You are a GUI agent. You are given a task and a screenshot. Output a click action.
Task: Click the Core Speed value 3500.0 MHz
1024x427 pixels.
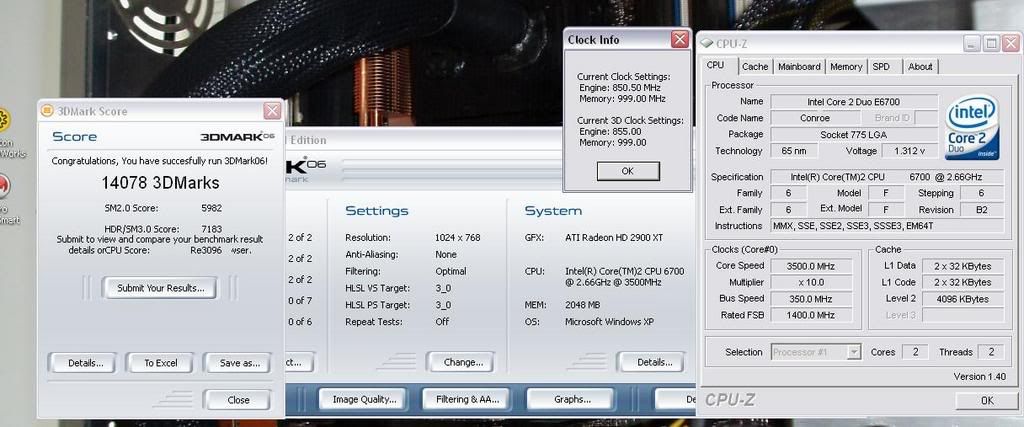811,266
